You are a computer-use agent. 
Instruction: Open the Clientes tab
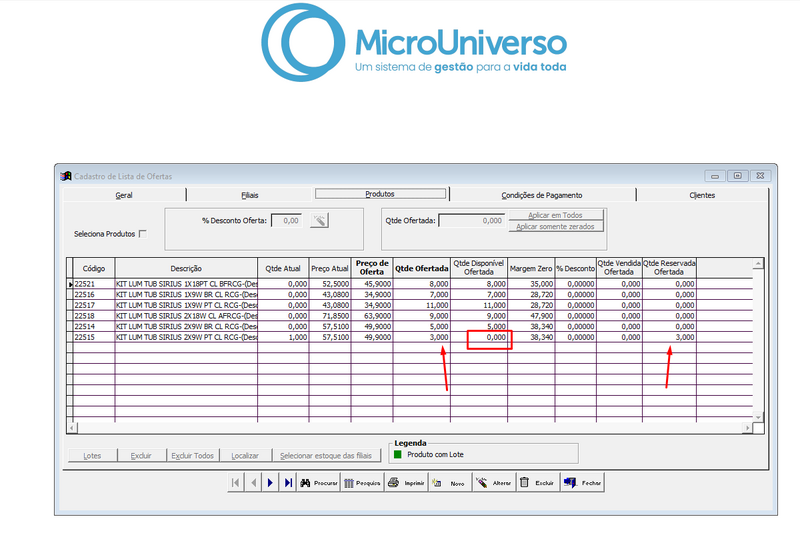coord(702,195)
